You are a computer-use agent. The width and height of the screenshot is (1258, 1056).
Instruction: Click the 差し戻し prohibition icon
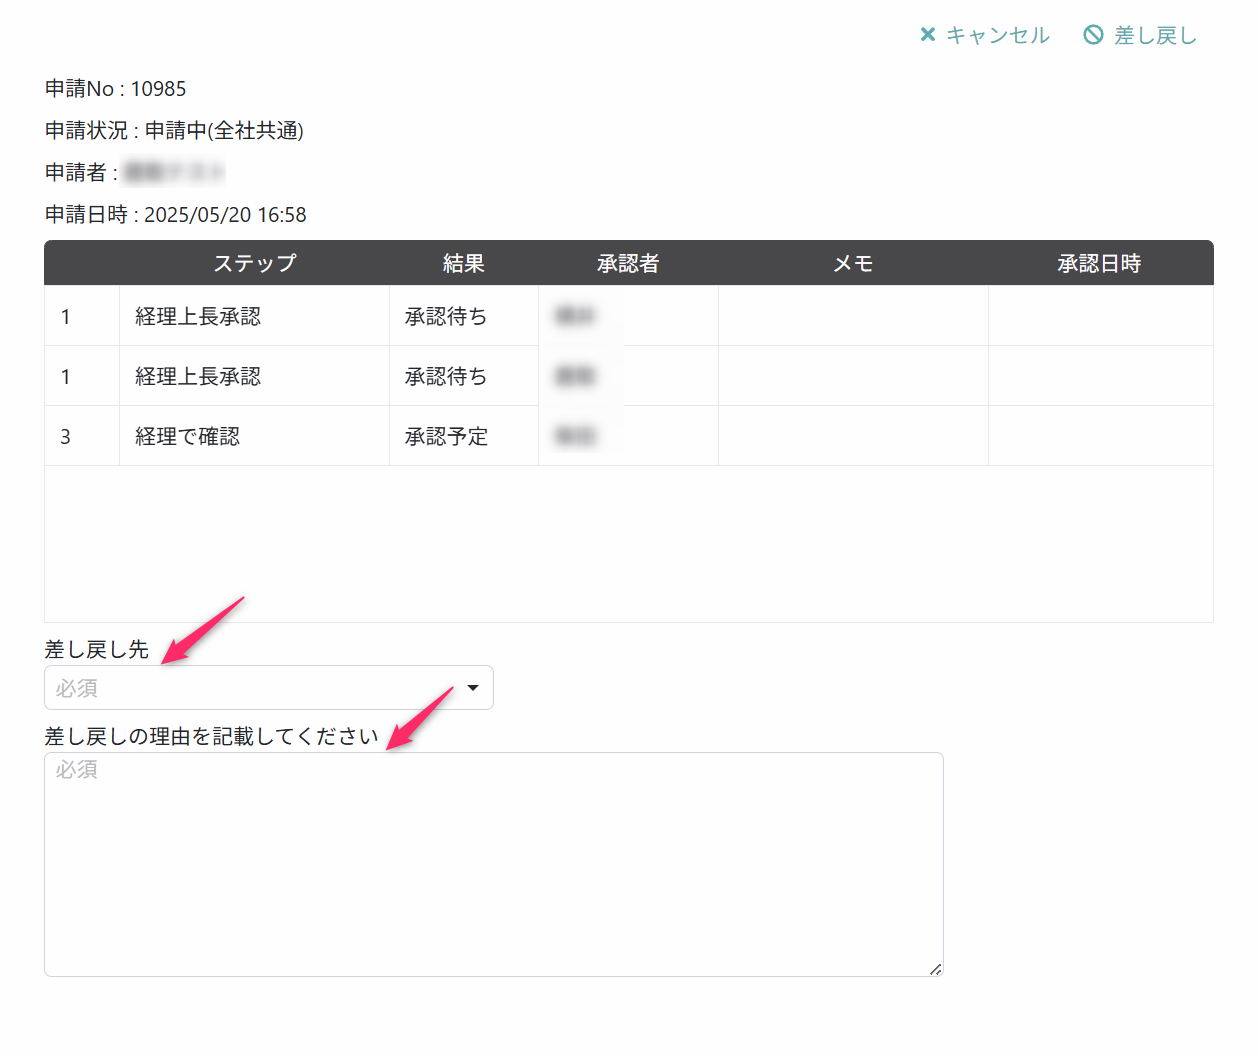pyautogui.click(x=1094, y=35)
